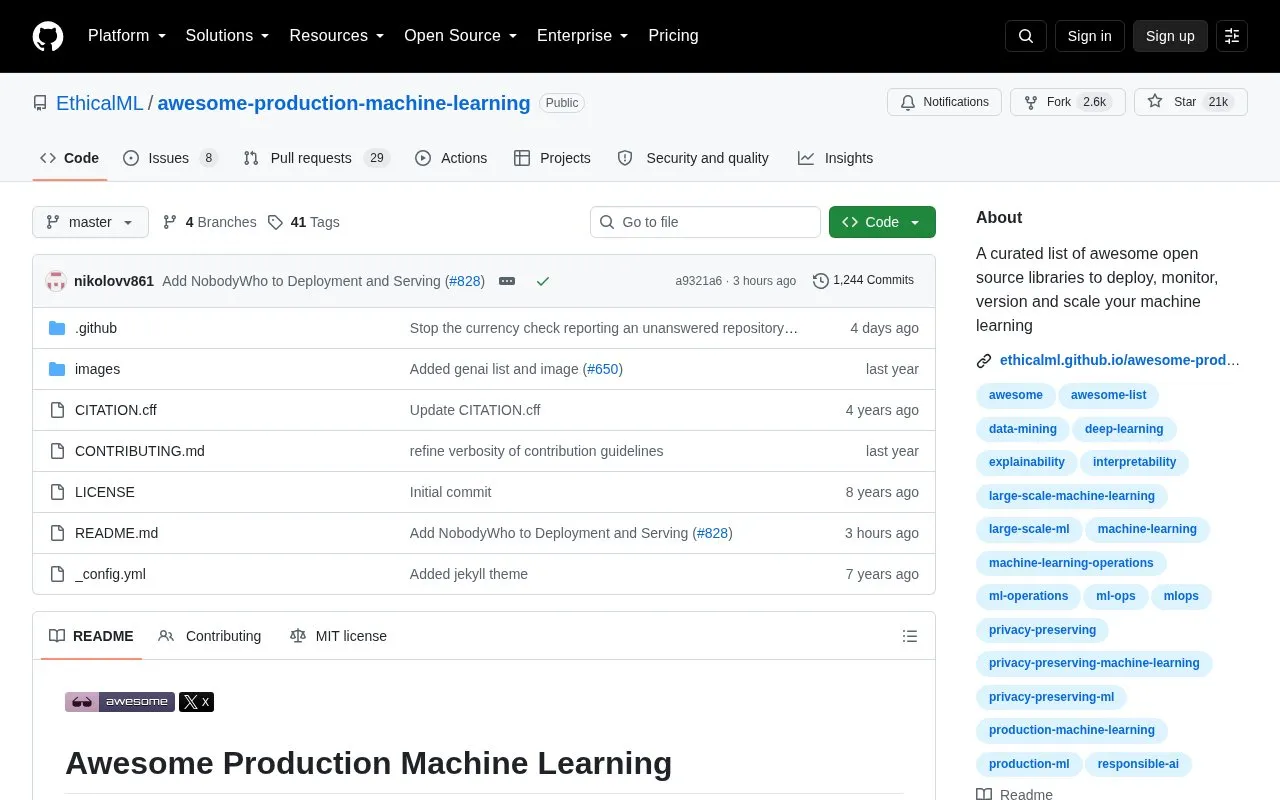
Task: Click the Sign in button
Action: coord(1089,36)
